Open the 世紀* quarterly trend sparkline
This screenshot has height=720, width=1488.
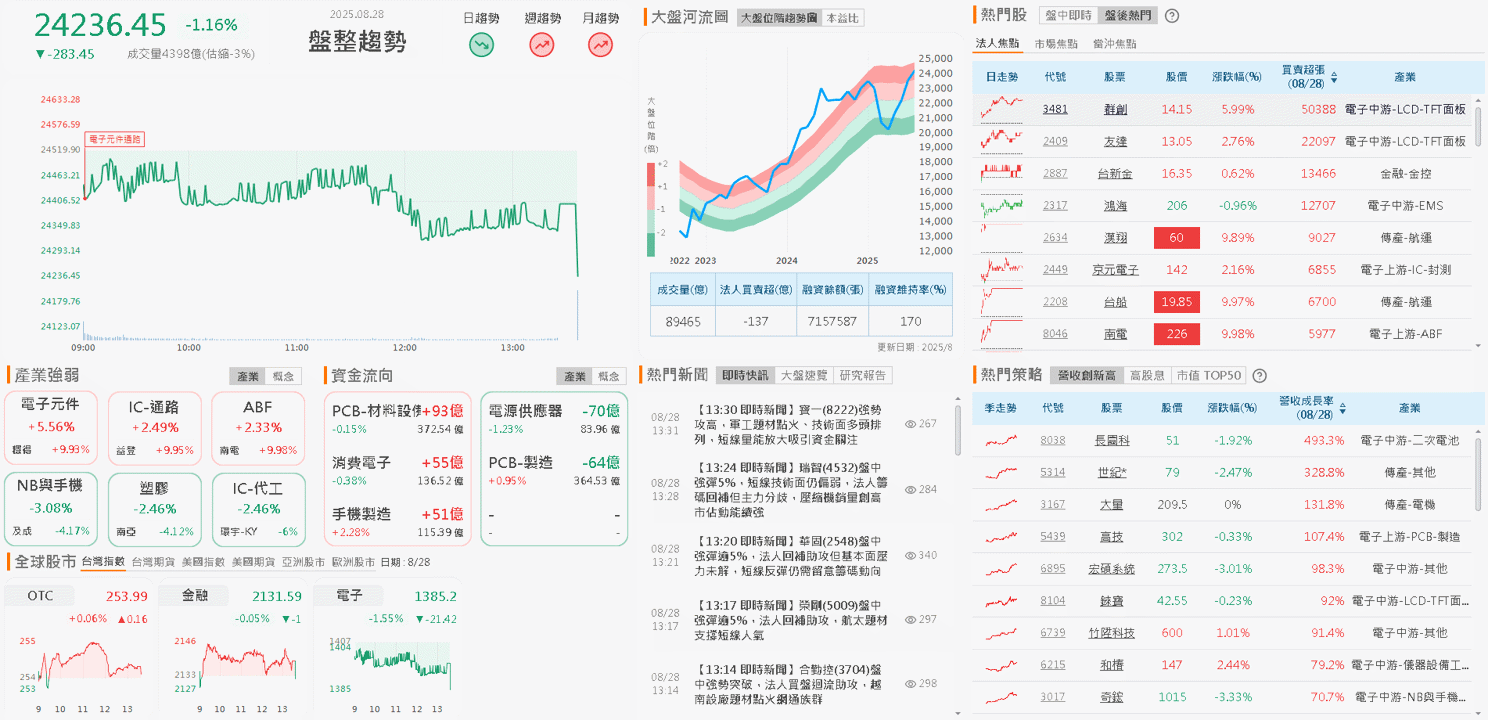point(1002,472)
